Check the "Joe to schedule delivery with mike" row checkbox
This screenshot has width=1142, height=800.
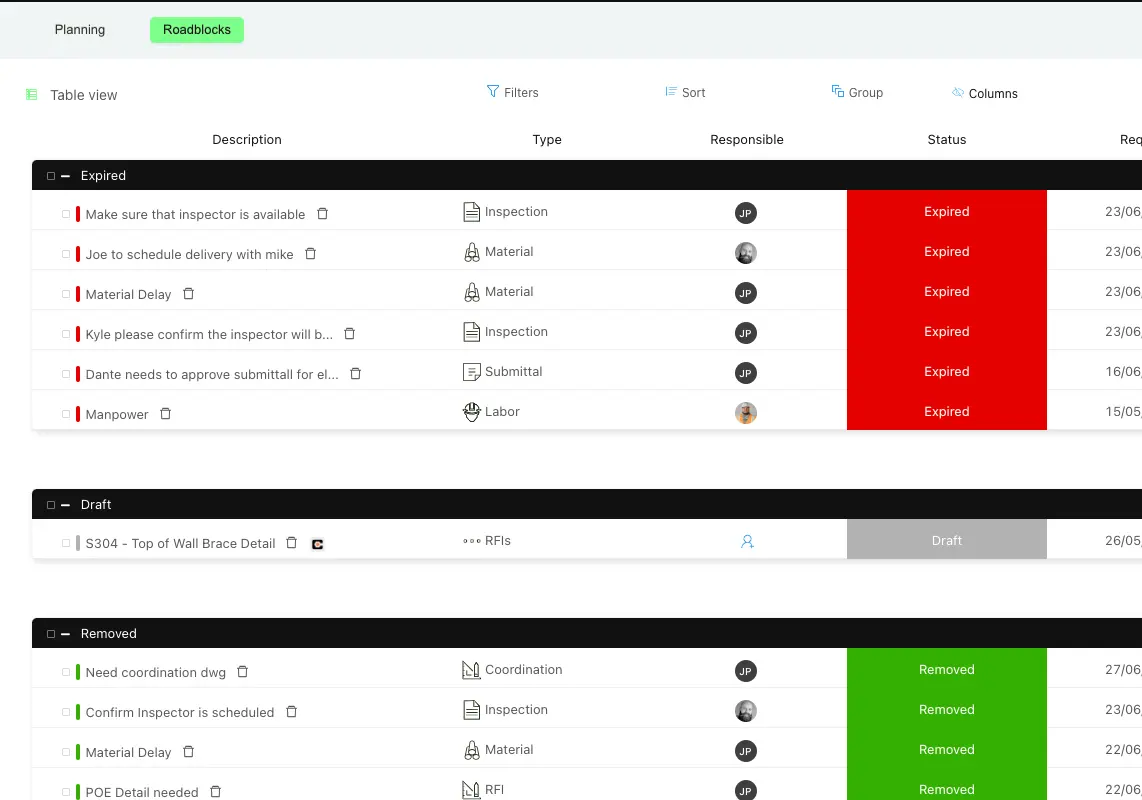pyautogui.click(x=64, y=253)
